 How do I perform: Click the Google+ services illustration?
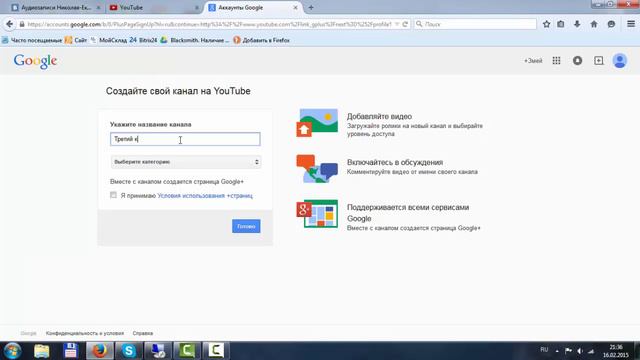click(x=317, y=214)
